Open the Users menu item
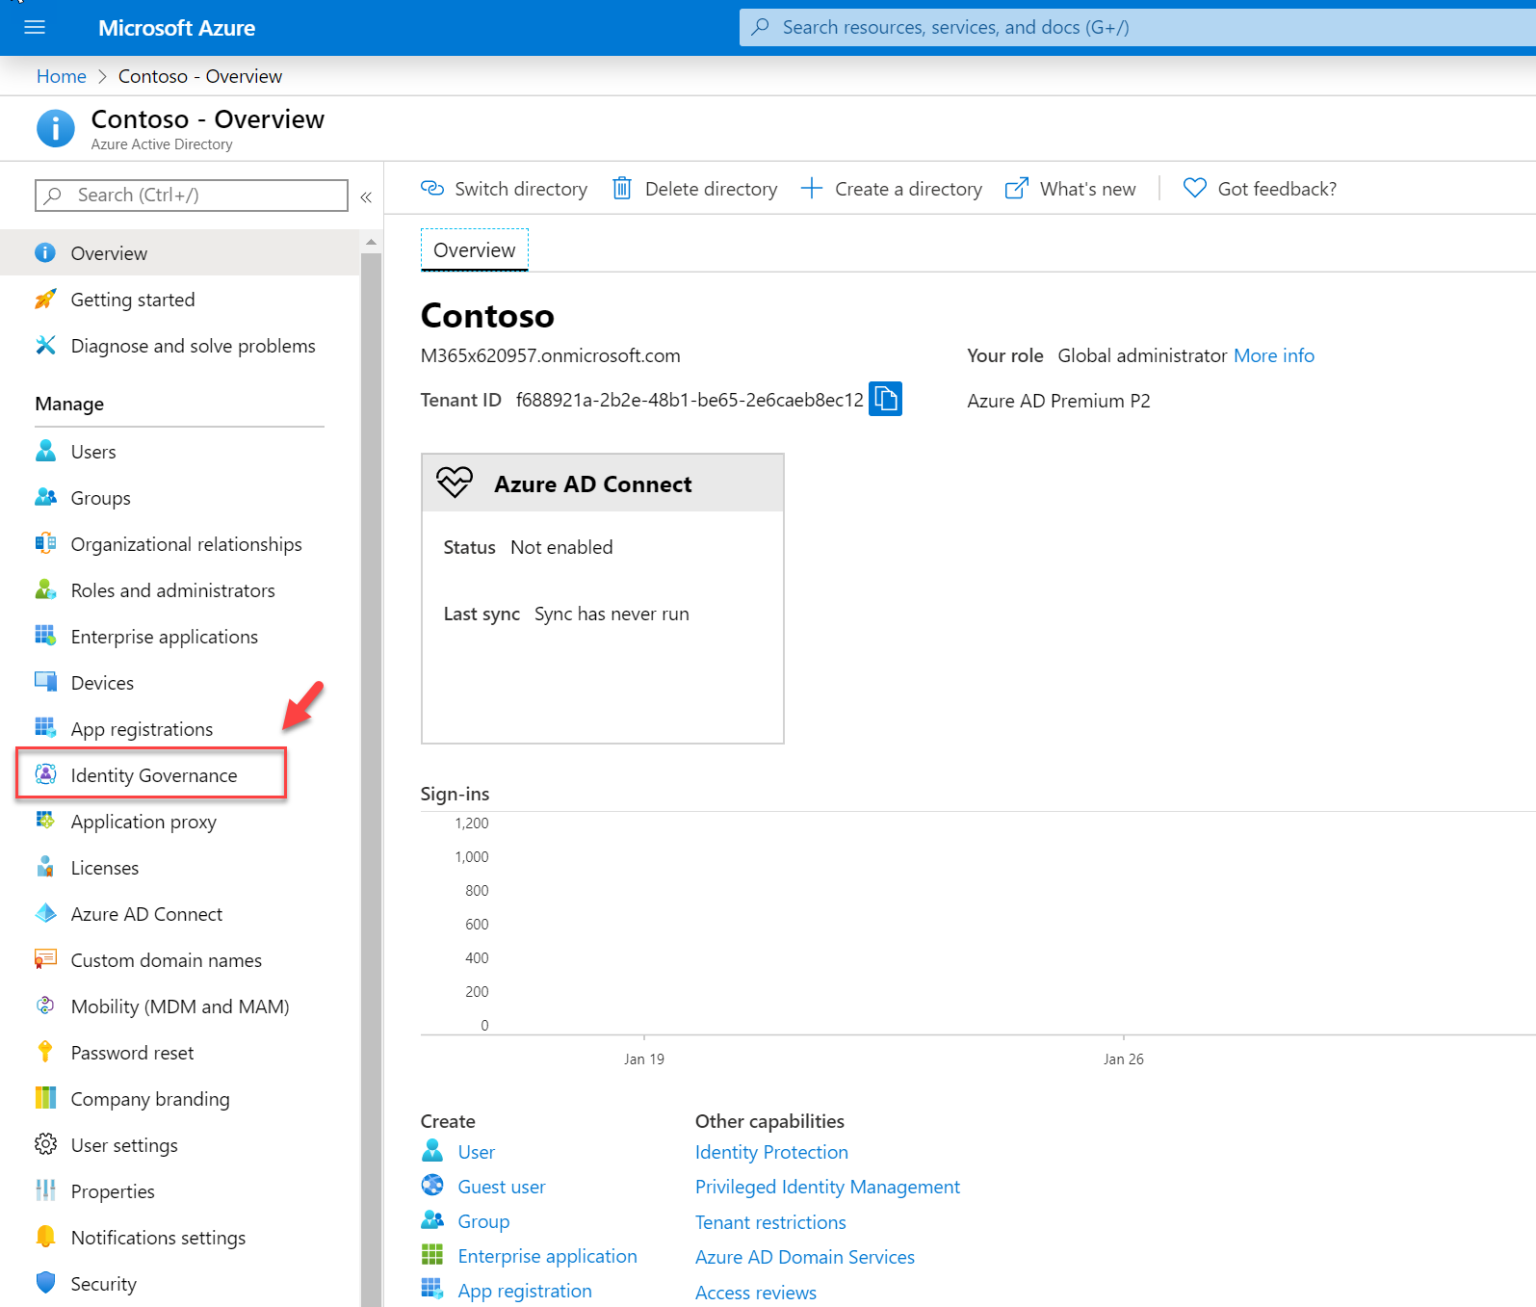This screenshot has height=1307, width=1536. pos(93,452)
